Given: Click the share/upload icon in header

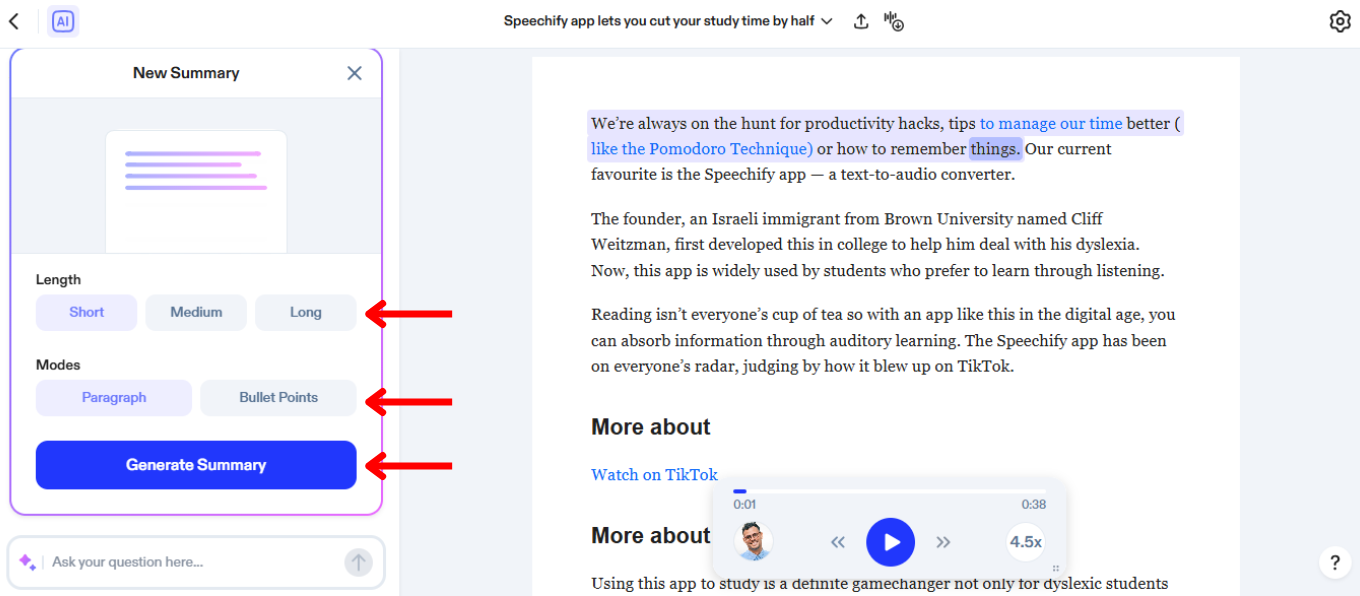Looking at the screenshot, I should click(x=861, y=21).
